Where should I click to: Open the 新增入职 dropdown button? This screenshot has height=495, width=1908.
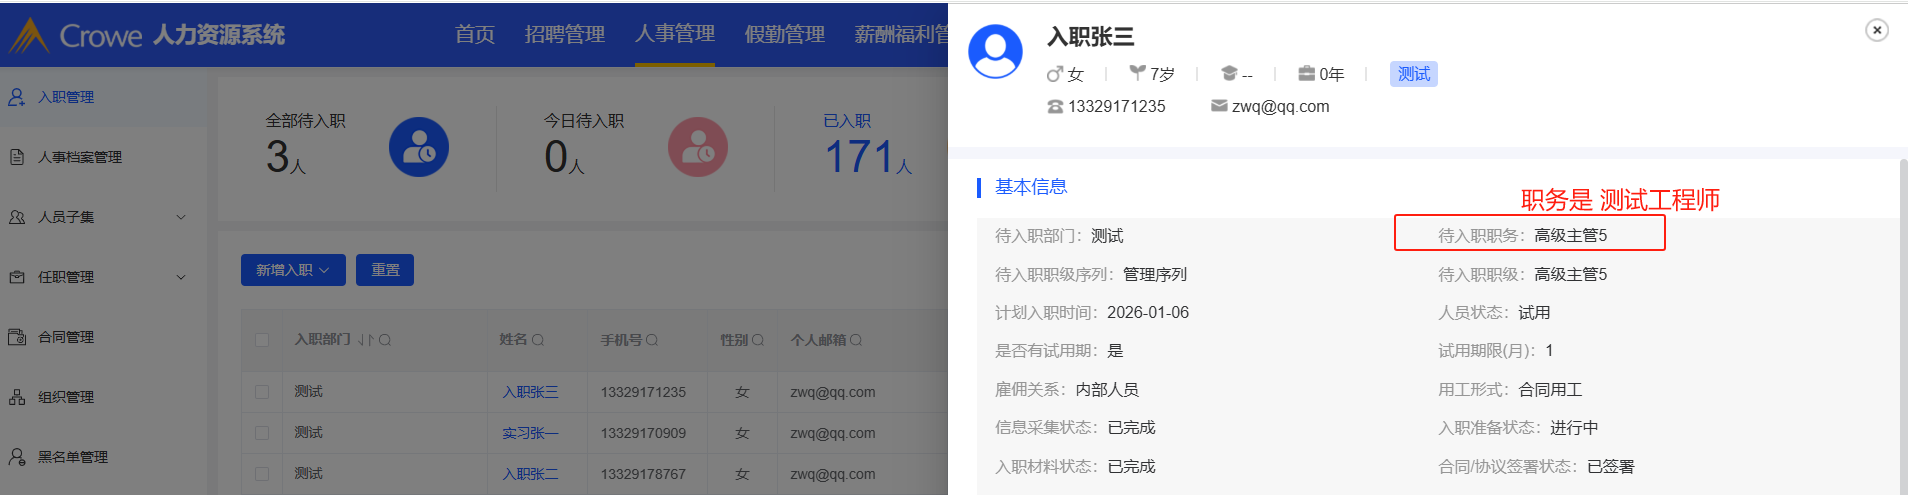pyautogui.click(x=293, y=270)
